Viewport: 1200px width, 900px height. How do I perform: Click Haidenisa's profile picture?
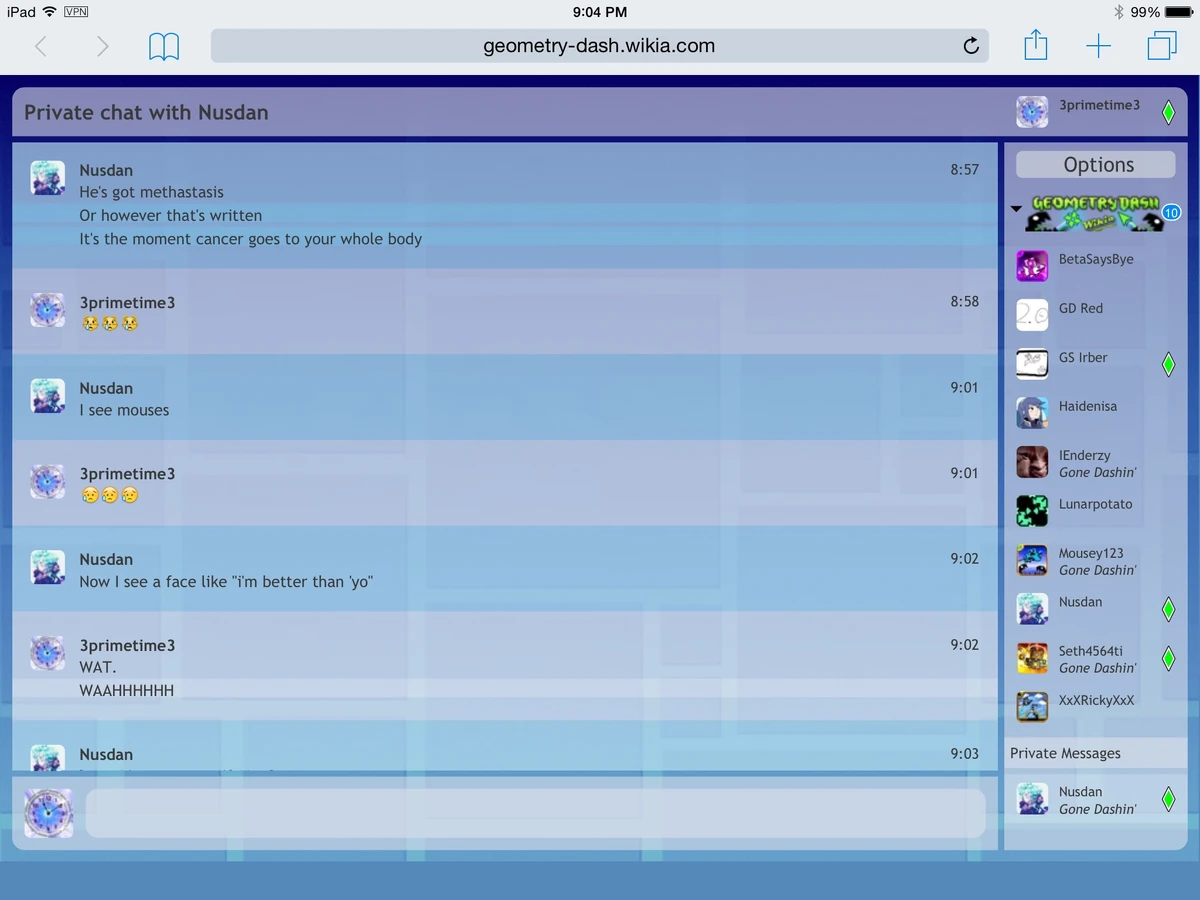1032,412
